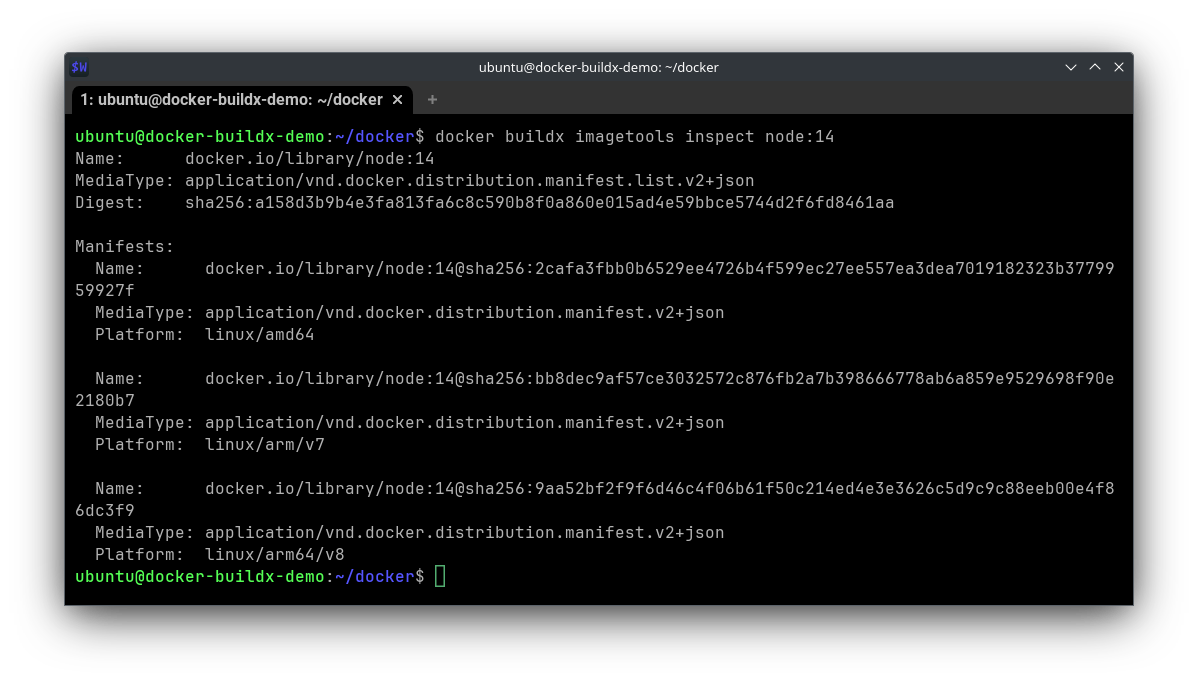Close the terminal window

tap(1119, 68)
